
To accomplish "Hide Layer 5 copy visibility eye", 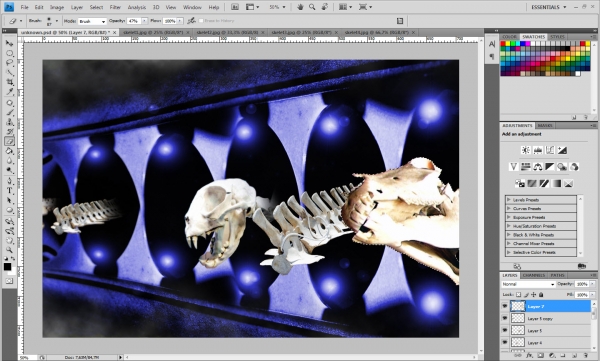I will [505, 318].
